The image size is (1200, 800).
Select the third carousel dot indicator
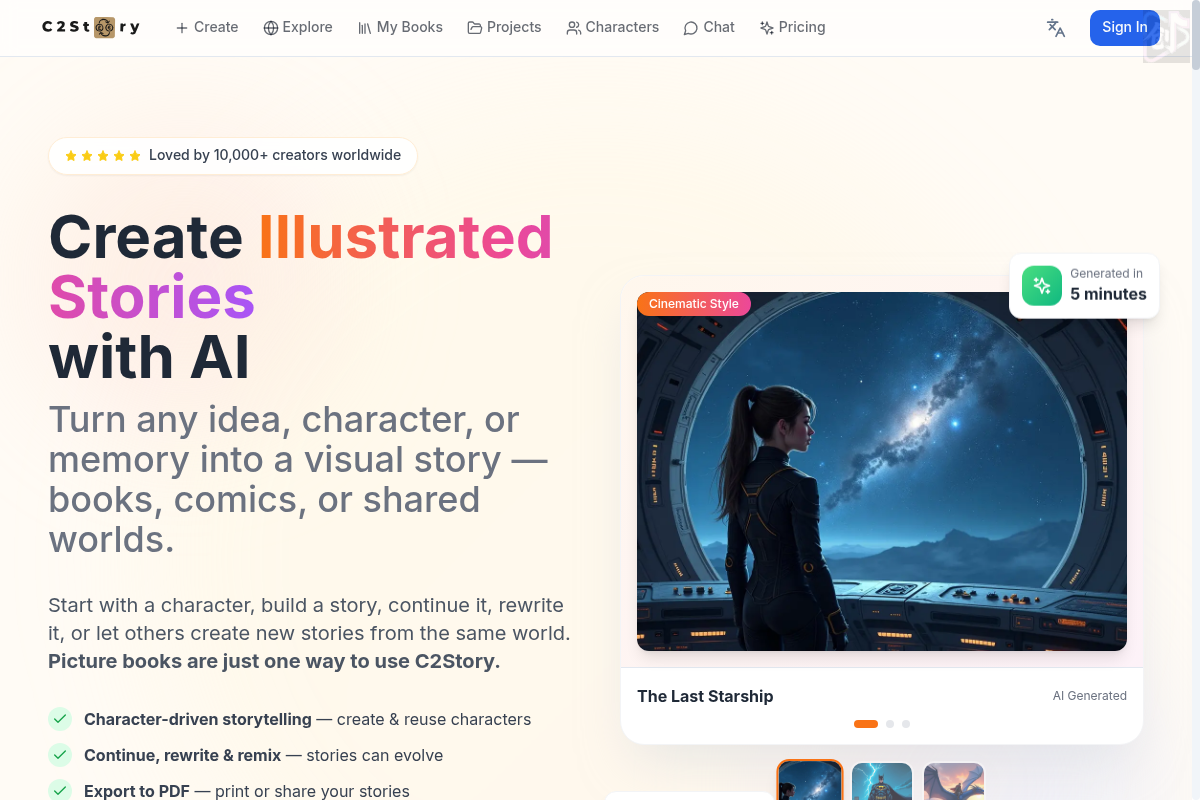coord(906,724)
